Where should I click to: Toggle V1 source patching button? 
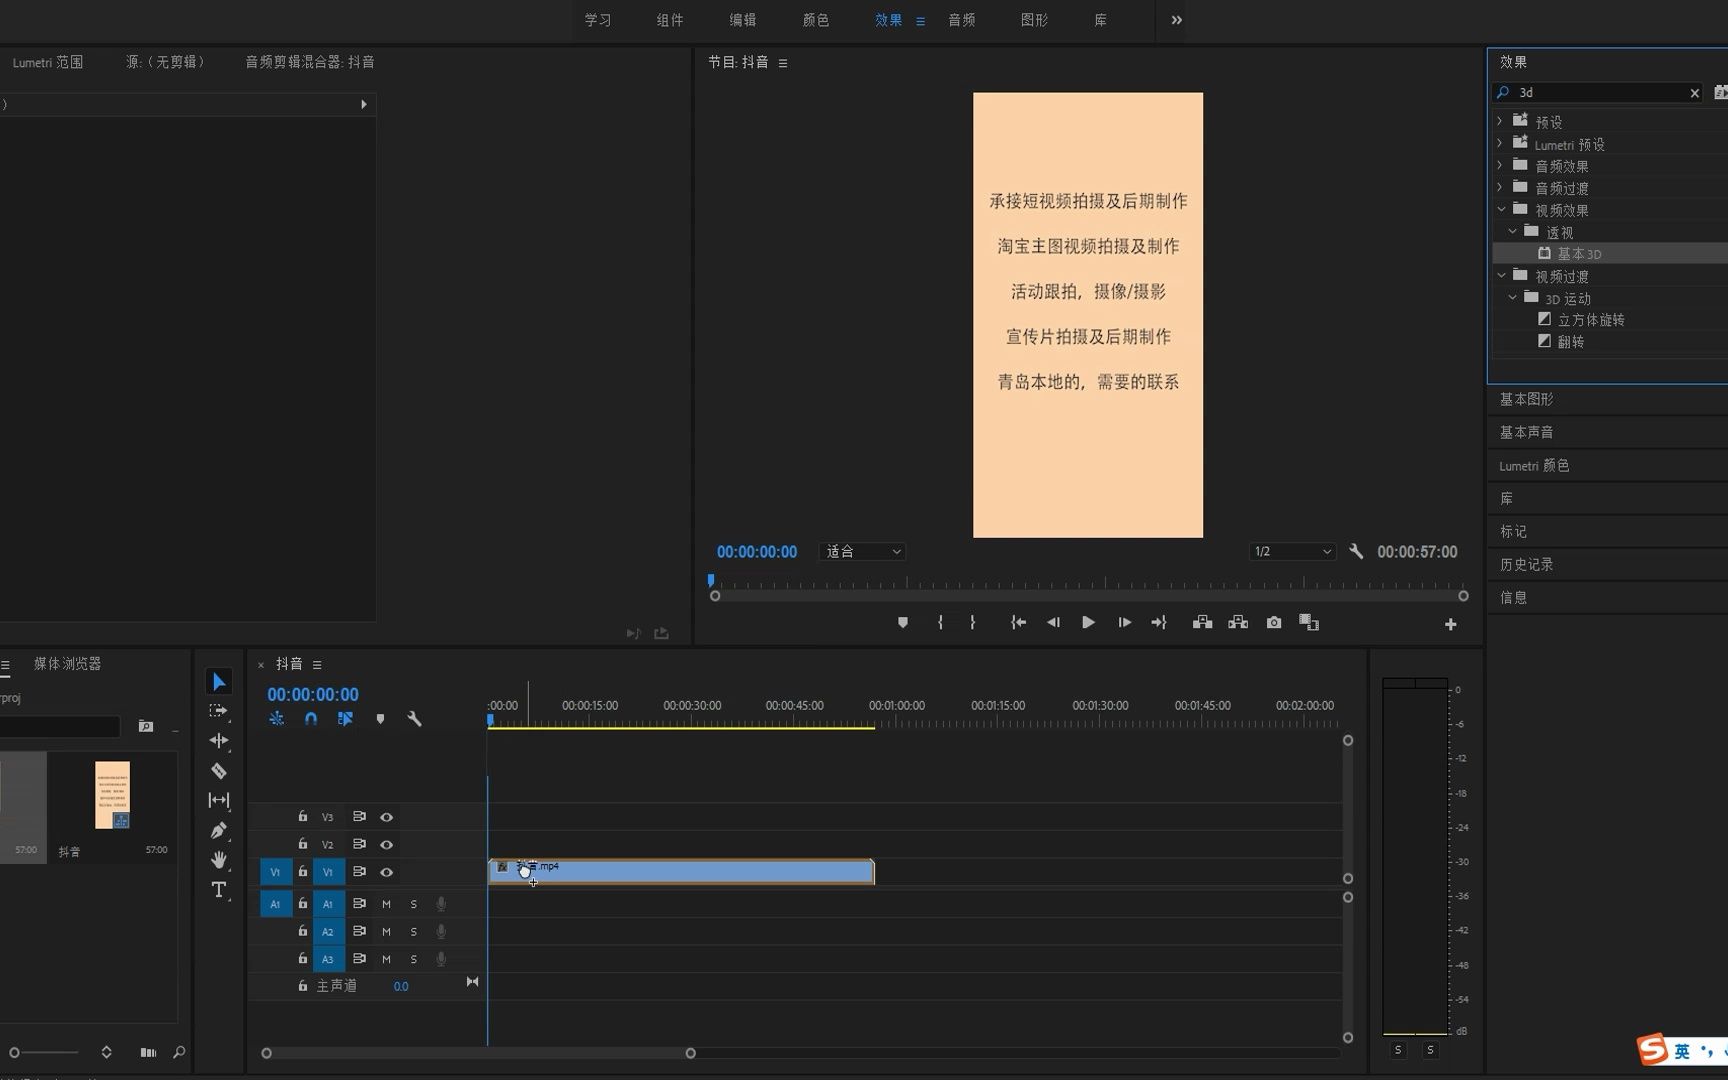tap(276, 872)
